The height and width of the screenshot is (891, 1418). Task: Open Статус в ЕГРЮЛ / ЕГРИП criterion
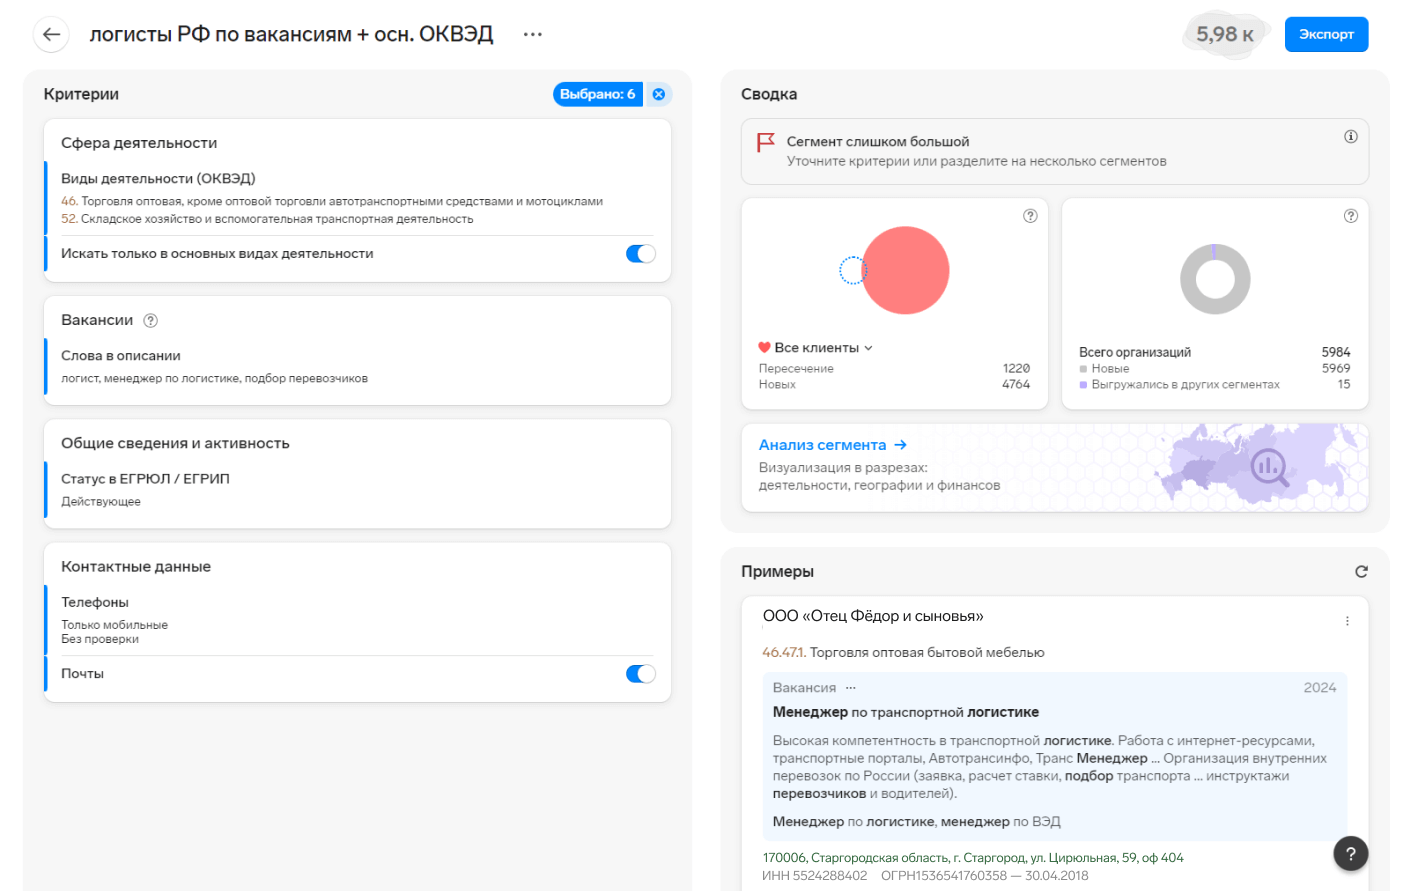pyautogui.click(x=145, y=479)
